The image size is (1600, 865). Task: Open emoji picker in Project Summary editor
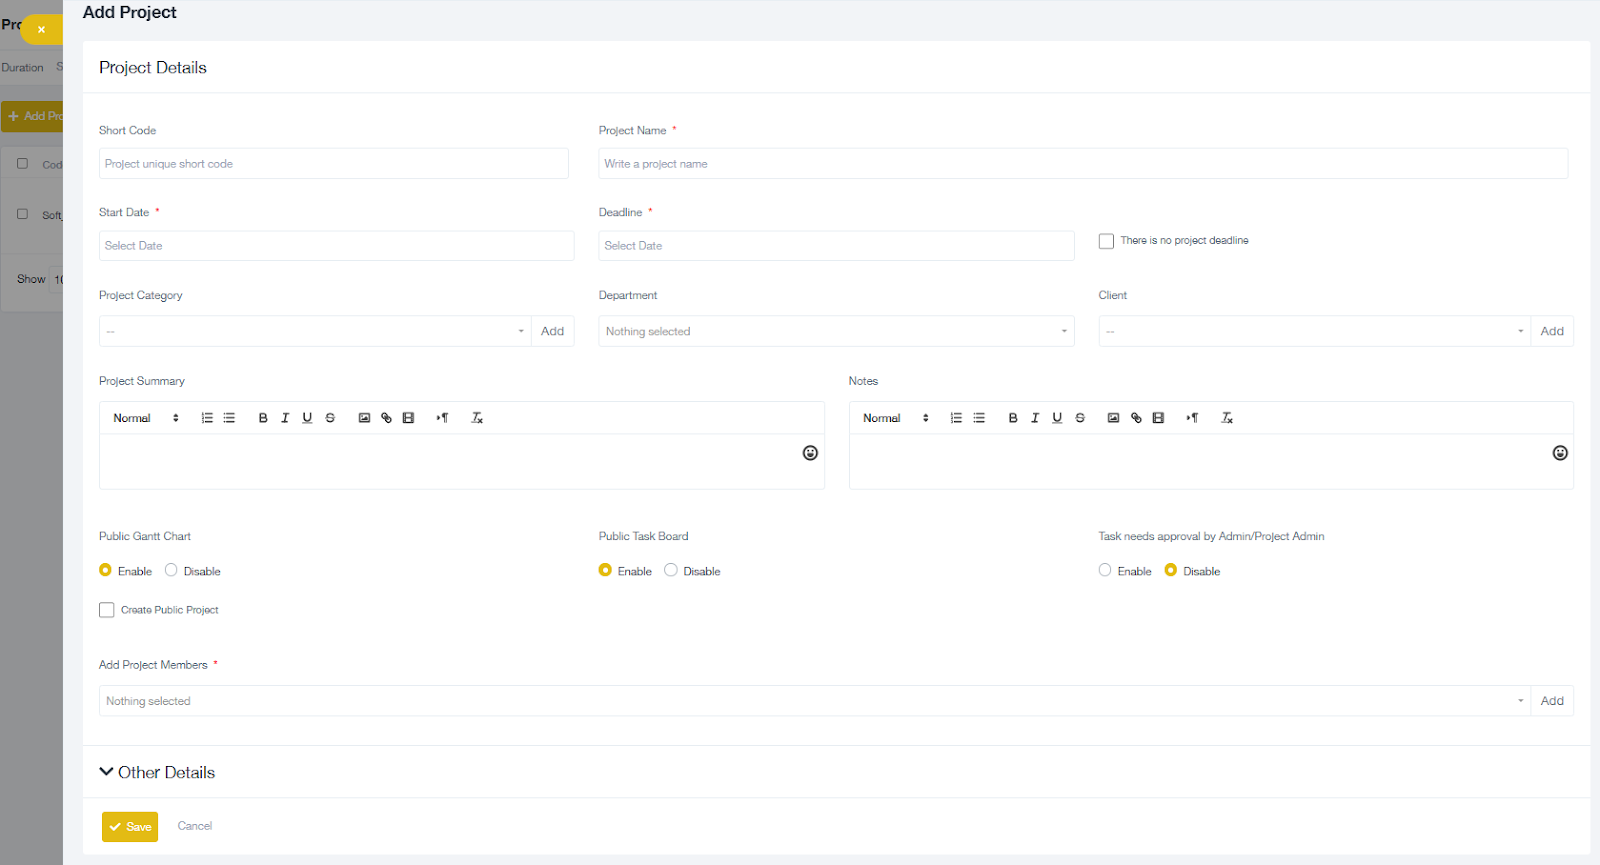(x=810, y=453)
